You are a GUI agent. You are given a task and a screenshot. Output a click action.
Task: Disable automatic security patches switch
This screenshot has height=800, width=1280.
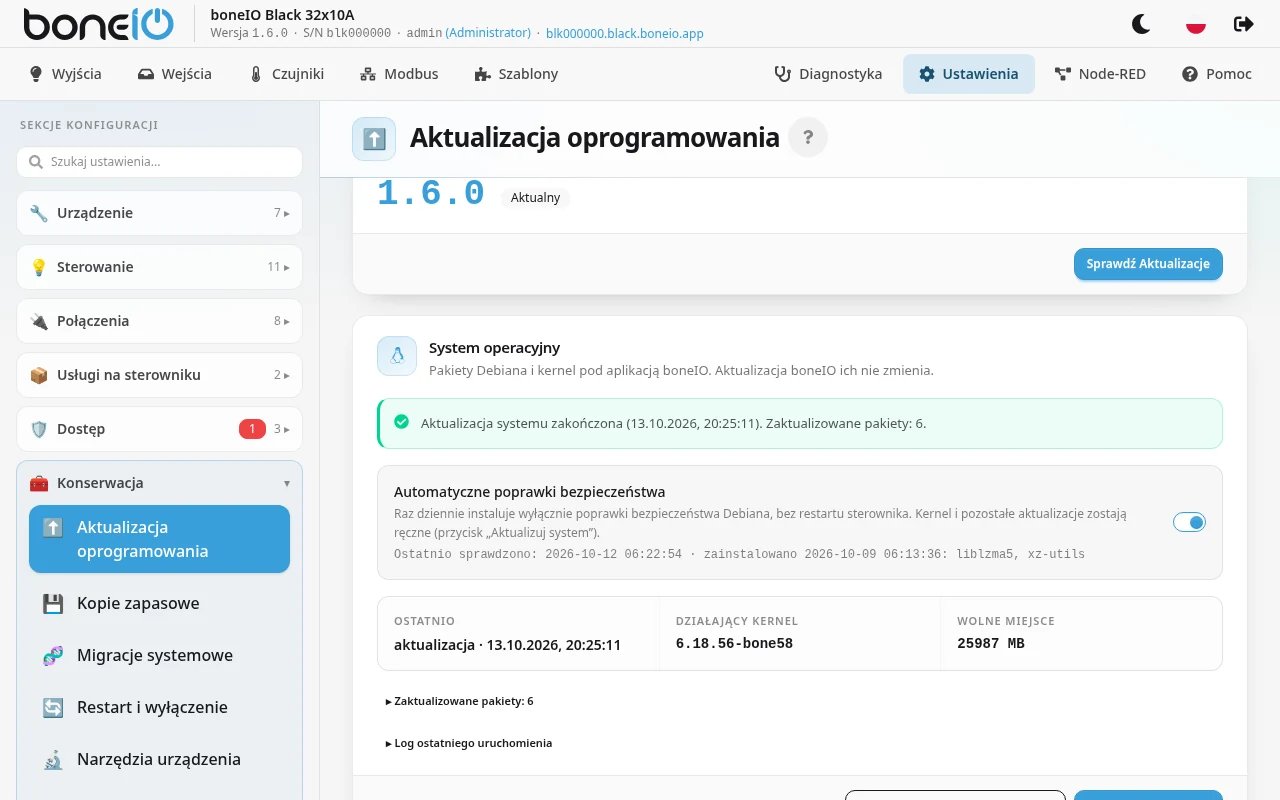click(1189, 522)
